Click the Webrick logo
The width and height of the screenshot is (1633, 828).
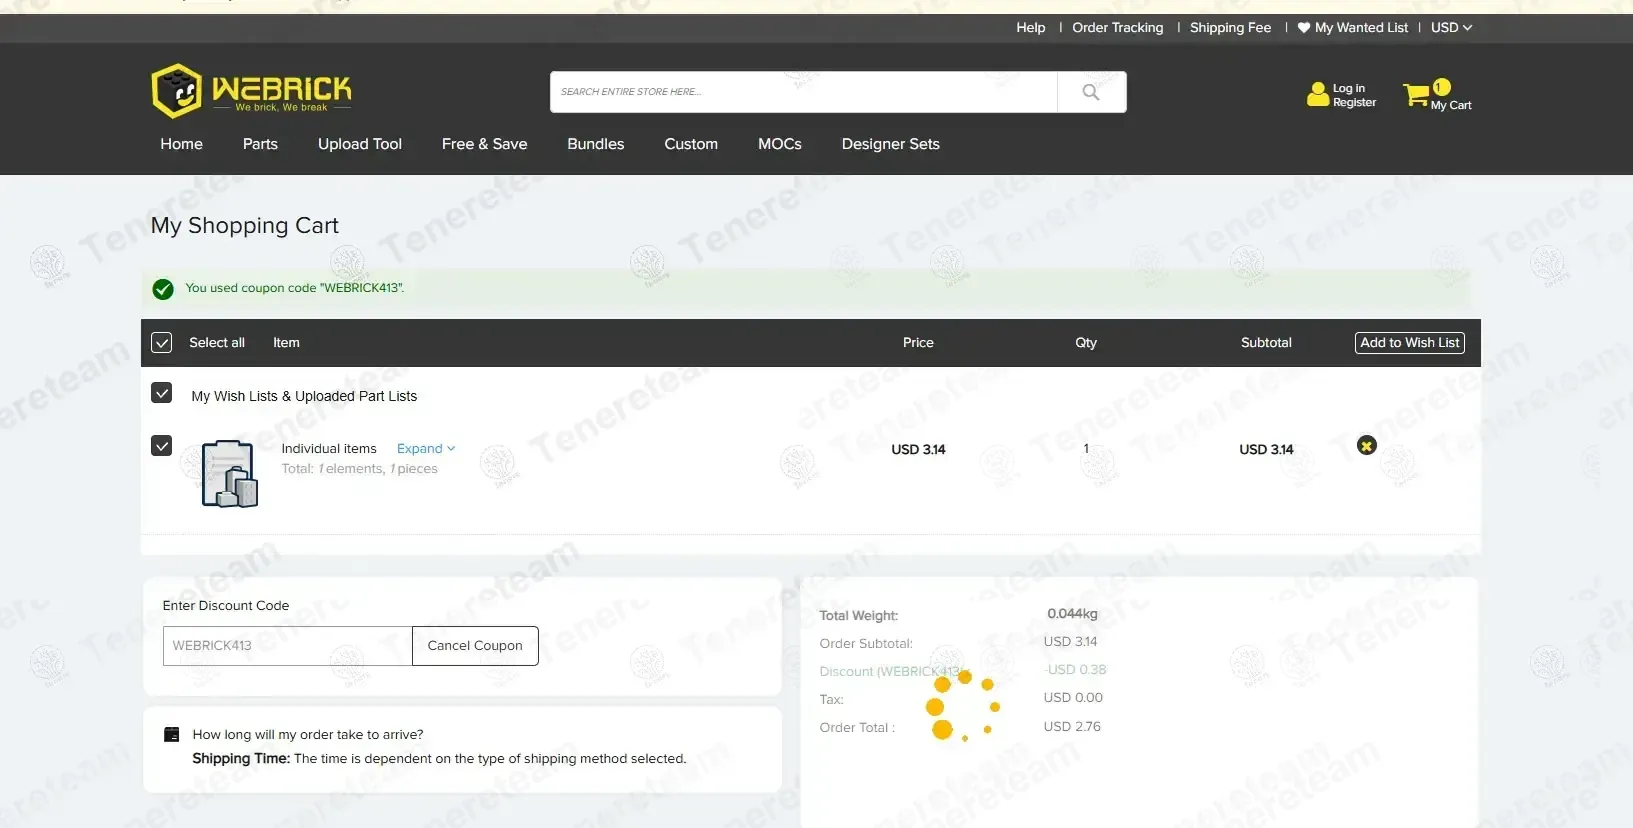pyautogui.click(x=251, y=91)
